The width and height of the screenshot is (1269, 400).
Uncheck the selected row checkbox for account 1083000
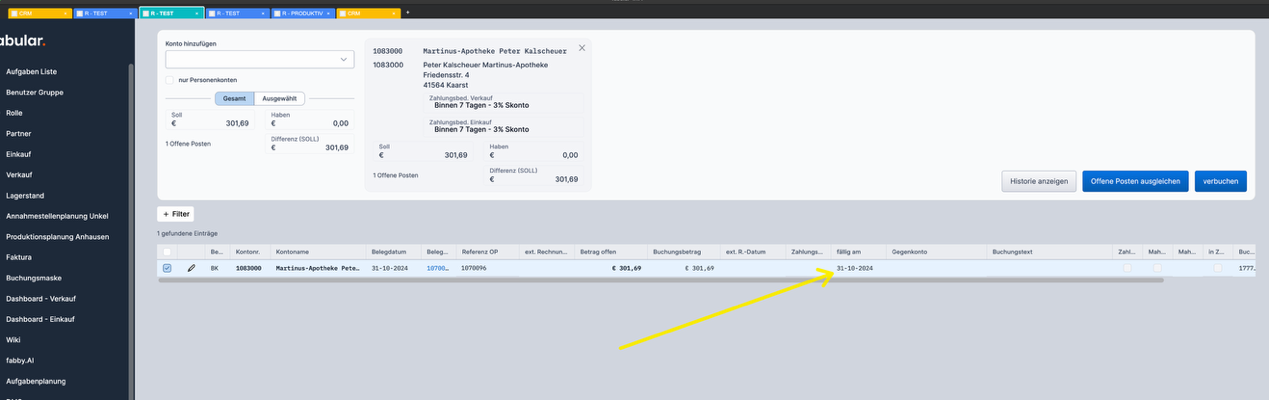click(167, 268)
